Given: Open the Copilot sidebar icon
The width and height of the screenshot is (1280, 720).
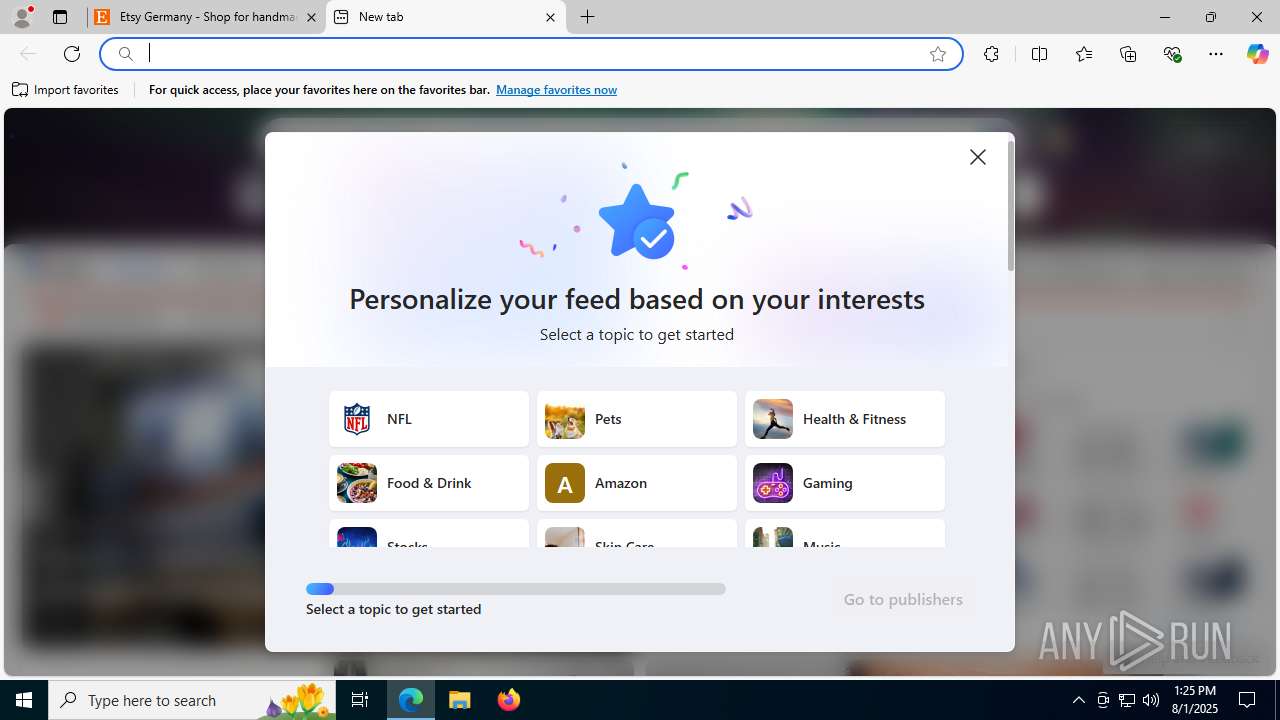Looking at the screenshot, I should [1257, 54].
